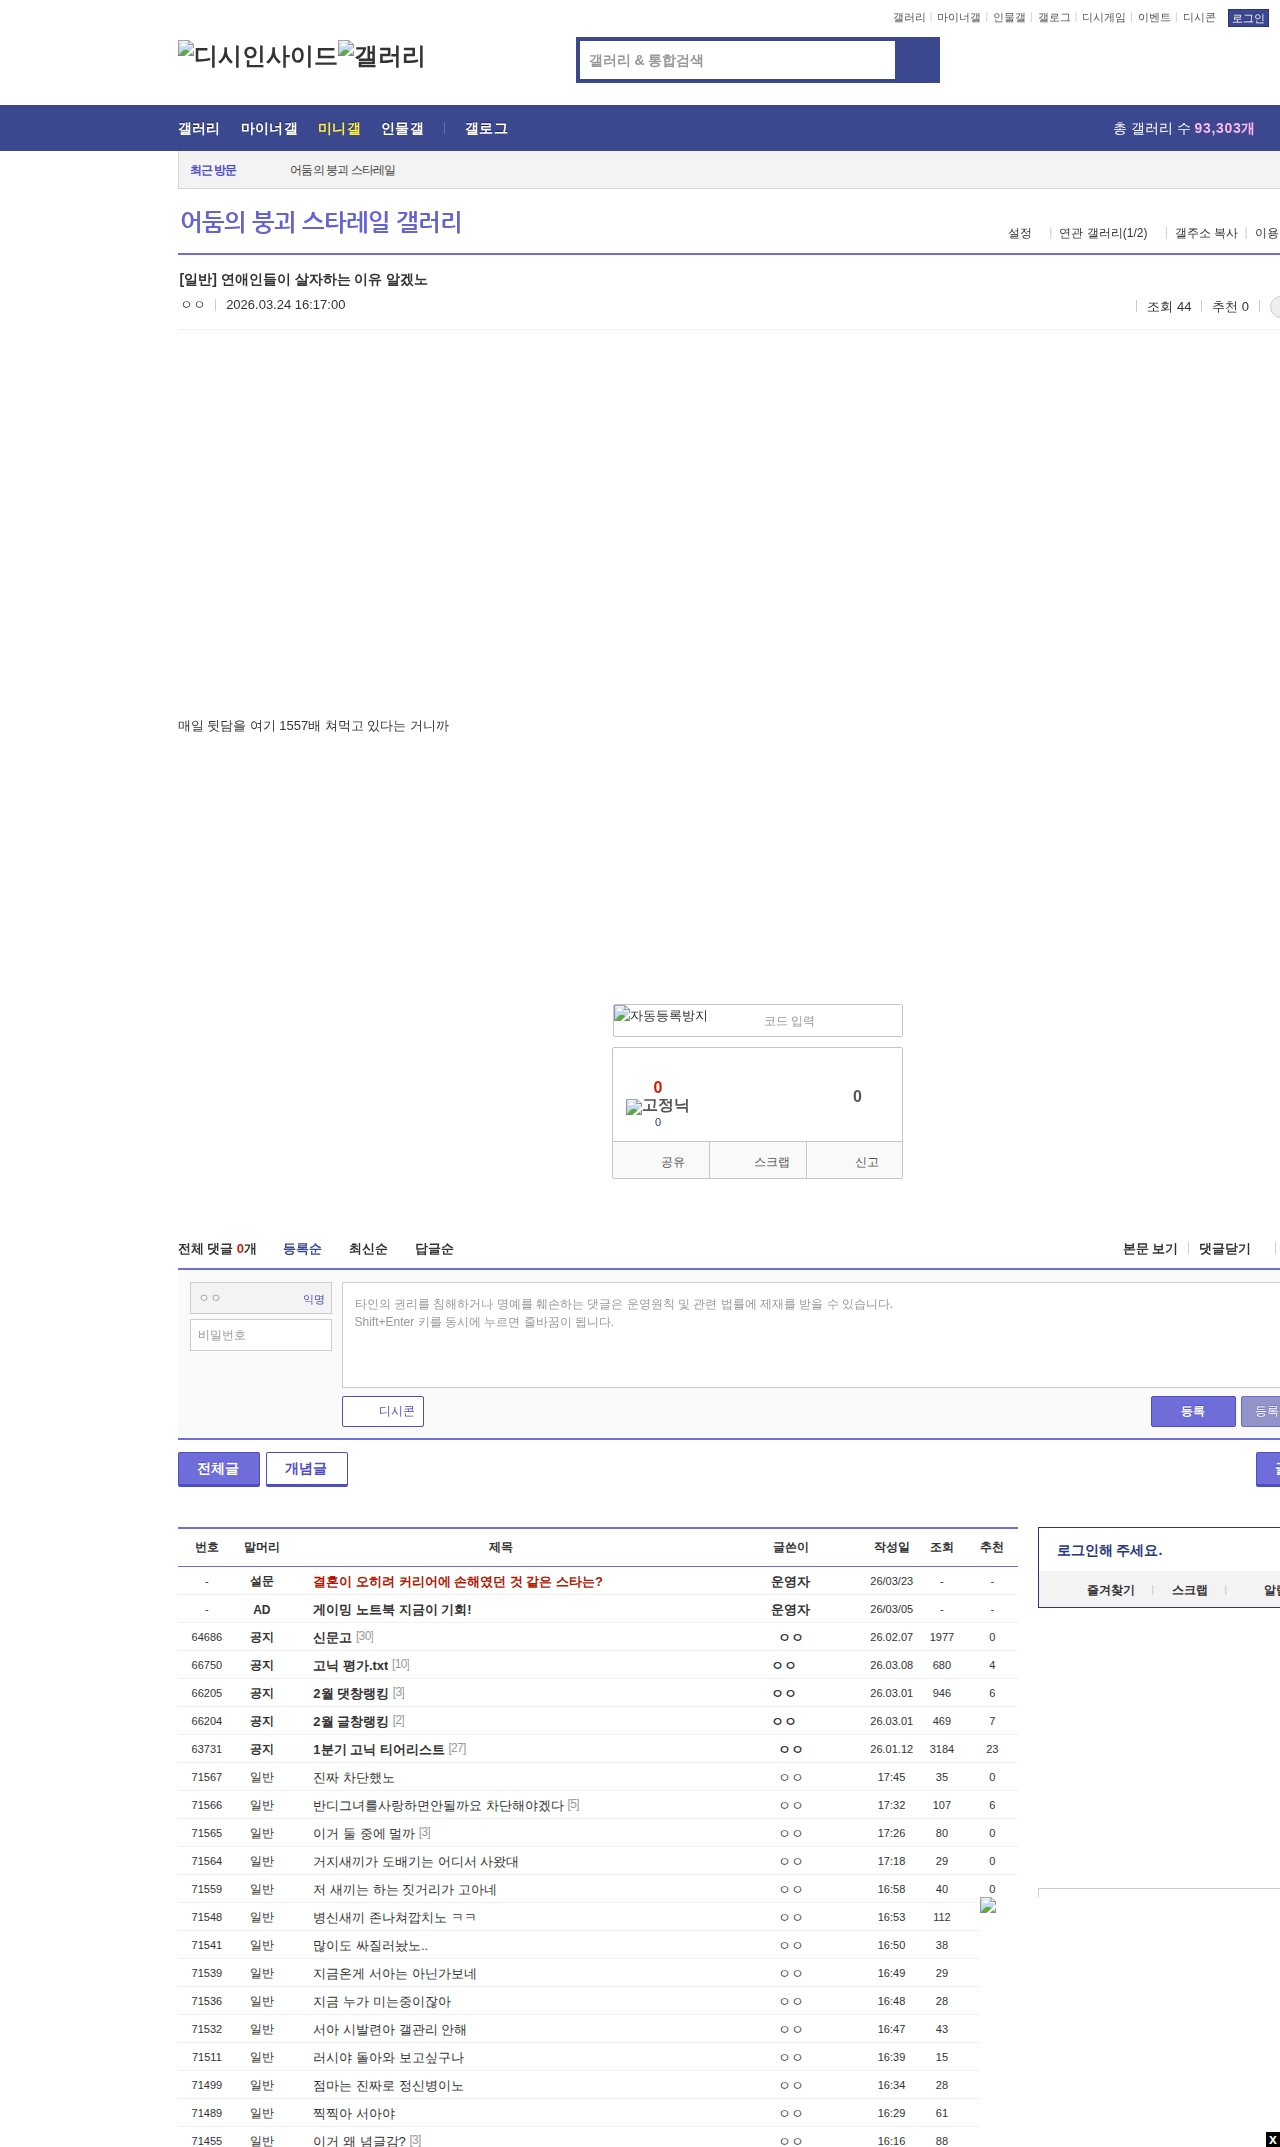Select the 미니갤 tab in navigation bar
Viewport: 1280px width, 2147px height.
(x=339, y=128)
